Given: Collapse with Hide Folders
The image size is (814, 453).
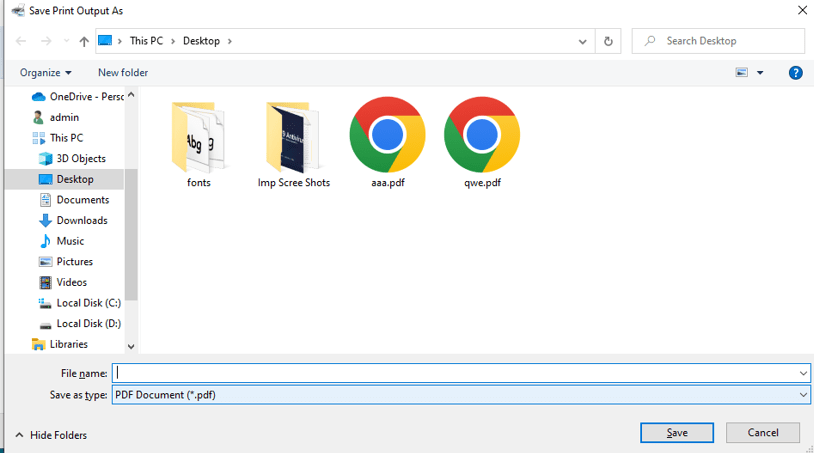Looking at the screenshot, I should pos(51,435).
